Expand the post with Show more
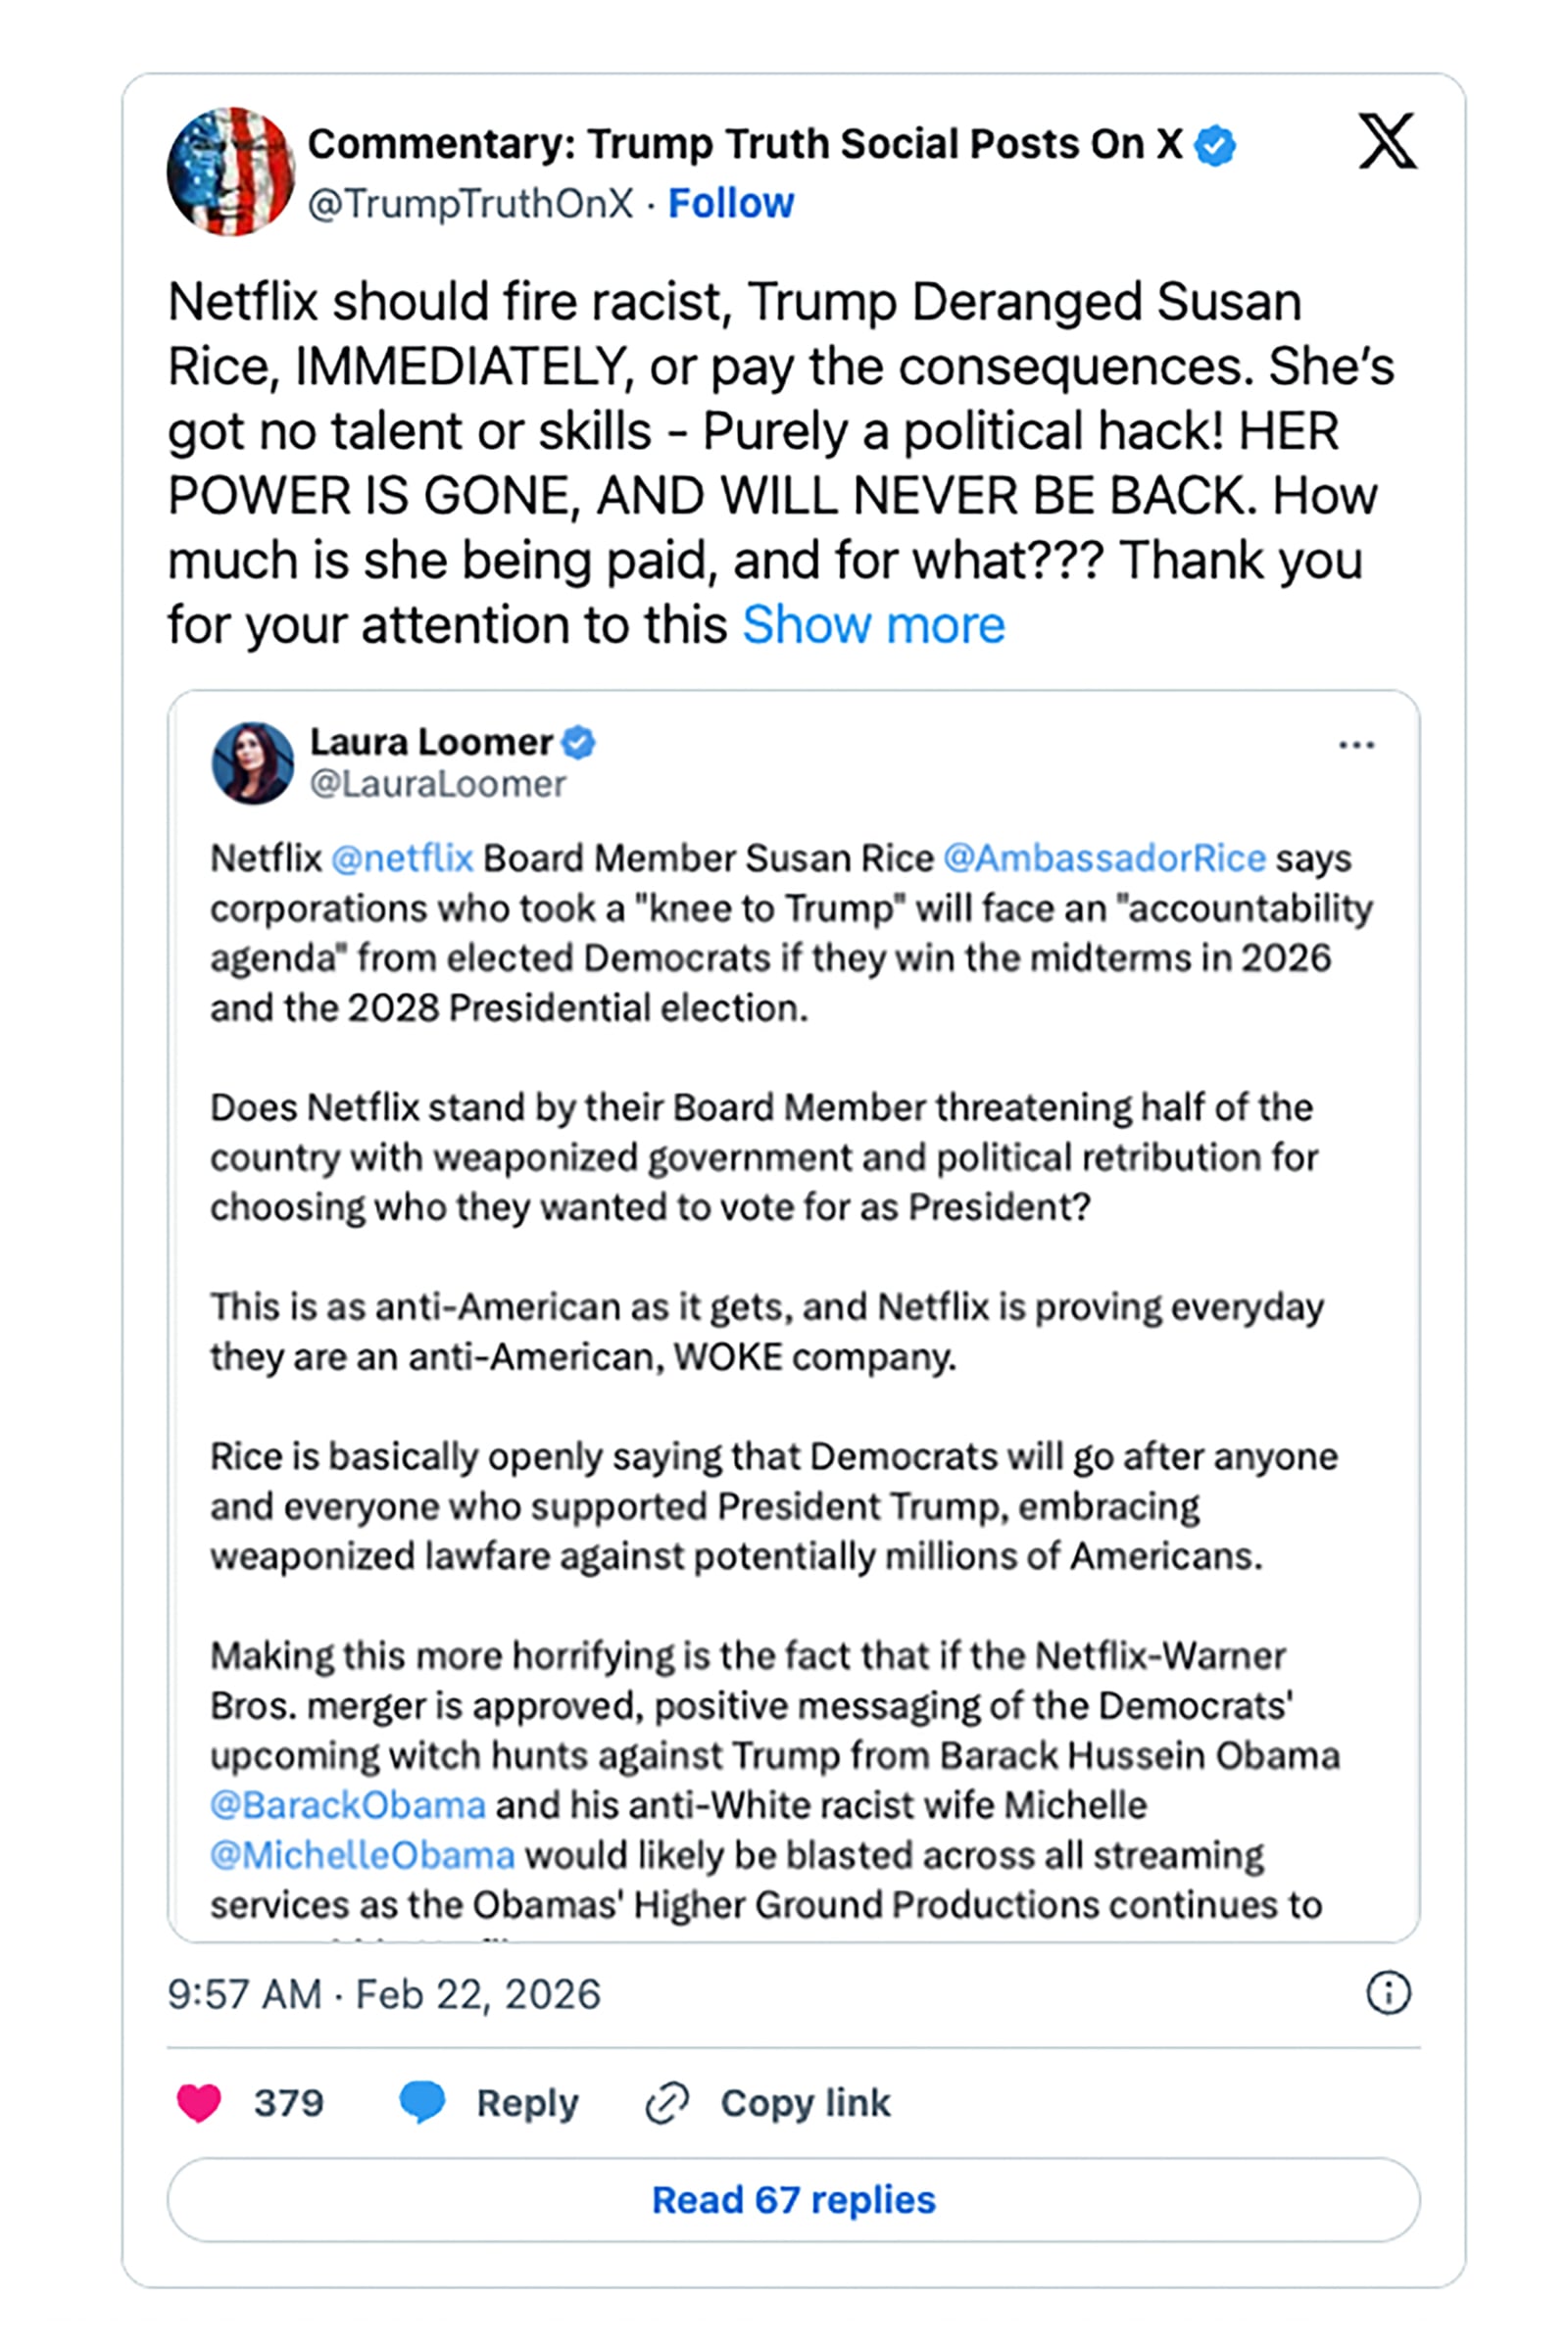 pyautogui.click(x=872, y=624)
